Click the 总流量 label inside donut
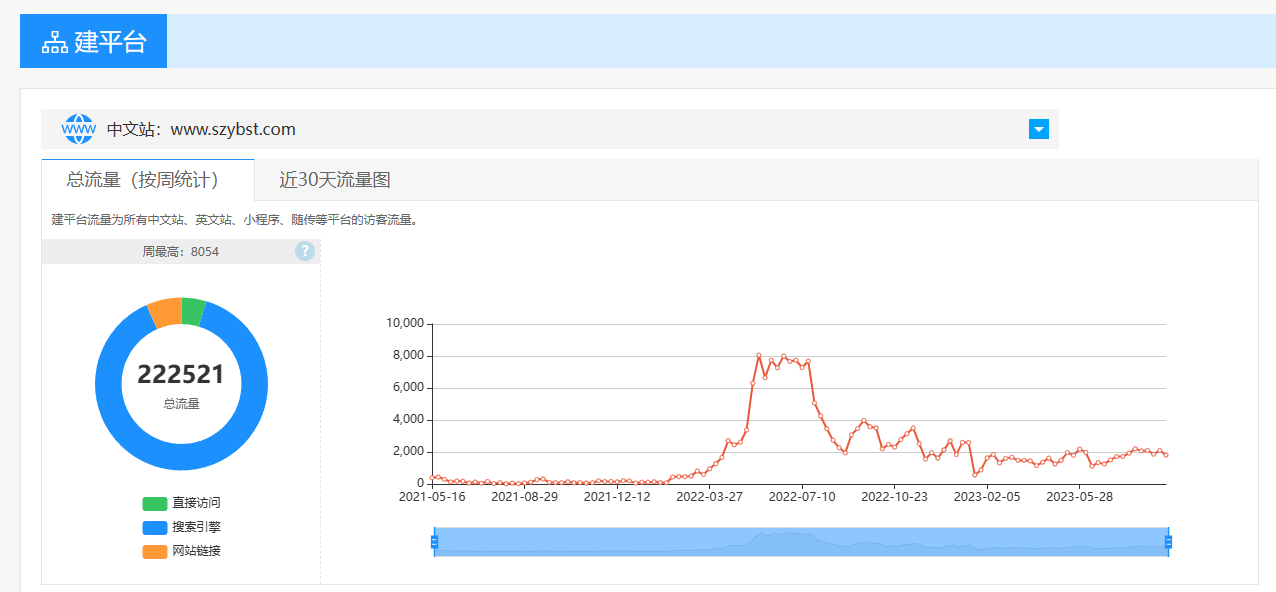 coord(181,404)
